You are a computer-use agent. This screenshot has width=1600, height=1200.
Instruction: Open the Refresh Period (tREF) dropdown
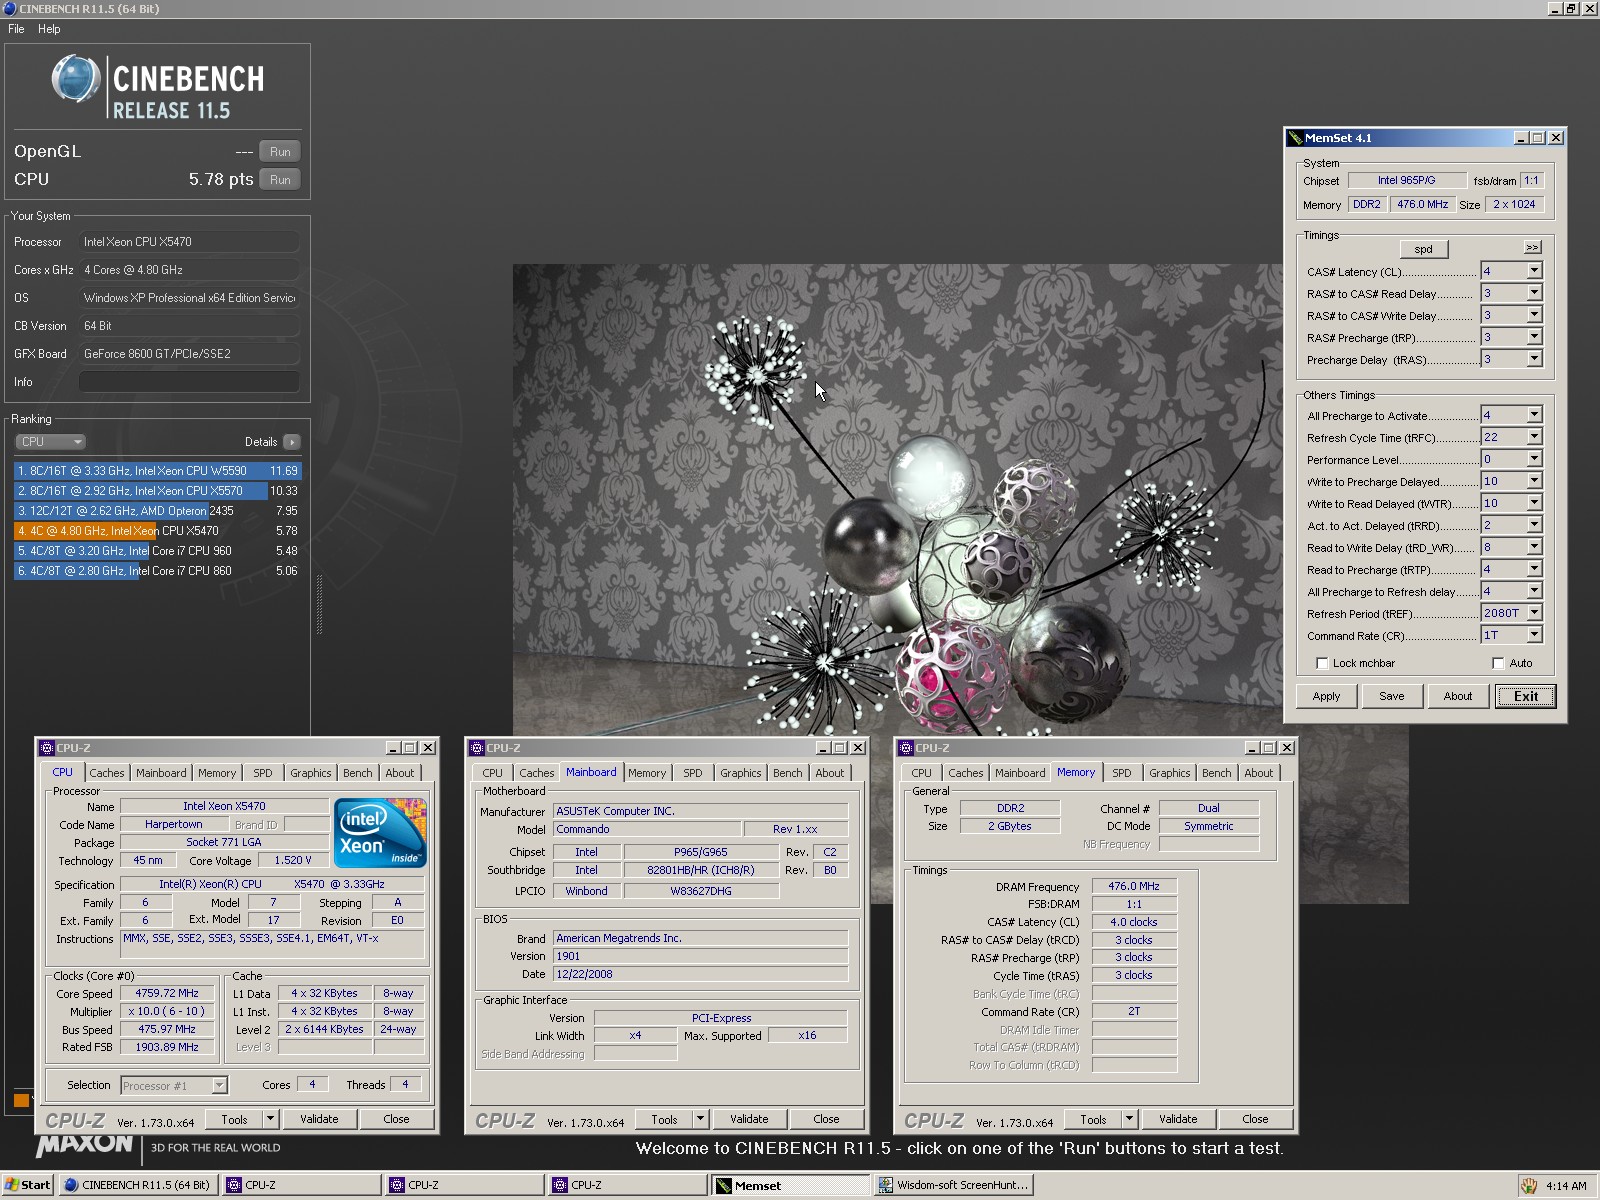[x=1534, y=613]
